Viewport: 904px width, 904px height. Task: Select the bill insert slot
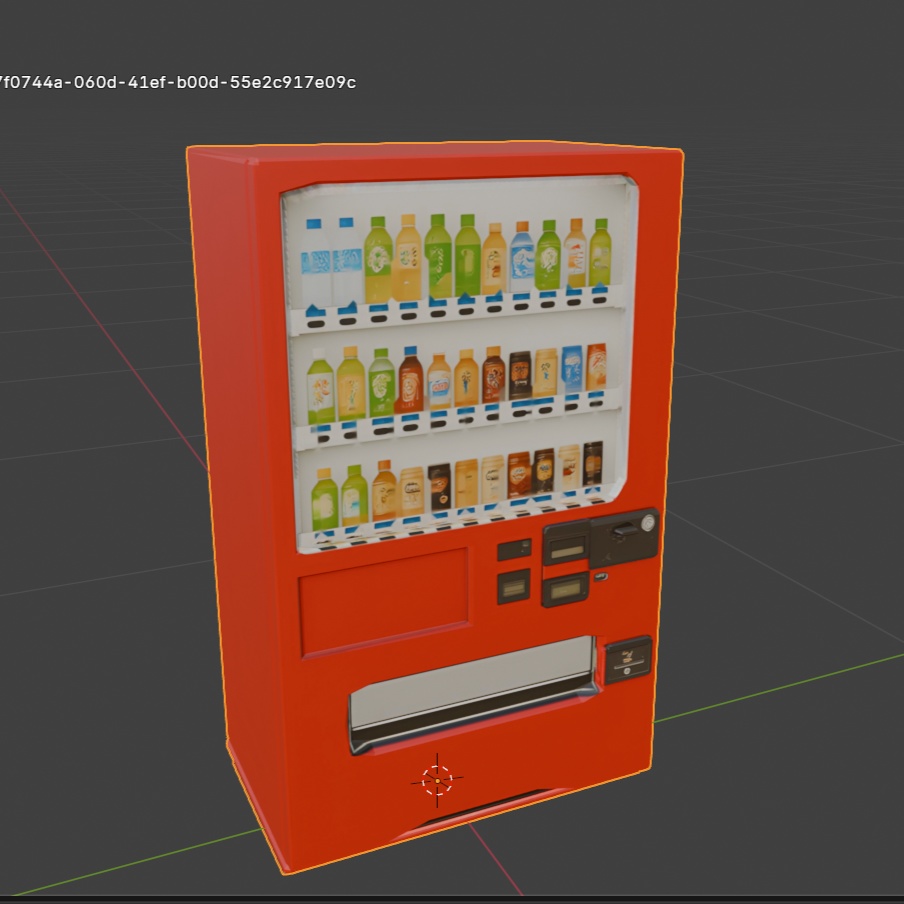[627, 528]
